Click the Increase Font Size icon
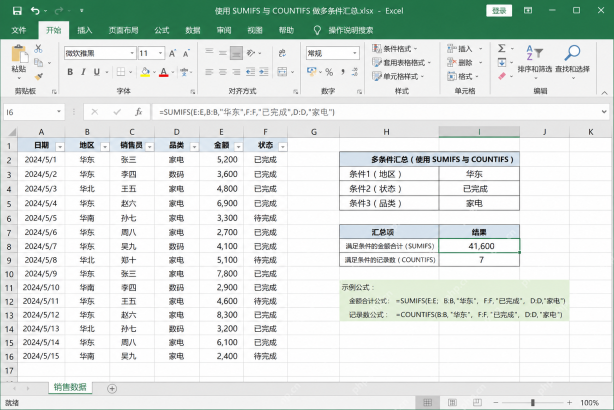Image resolution: width=614 pixels, height=410 pixels. coord(172,53)
